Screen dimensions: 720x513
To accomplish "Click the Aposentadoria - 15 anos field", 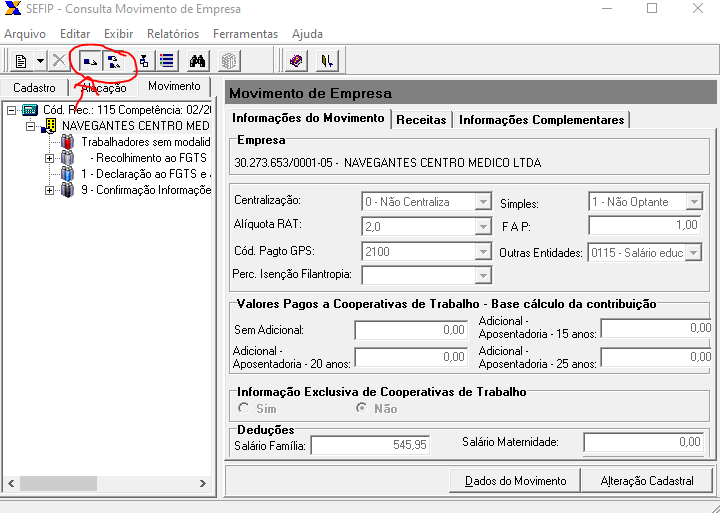I will [656, 328].
